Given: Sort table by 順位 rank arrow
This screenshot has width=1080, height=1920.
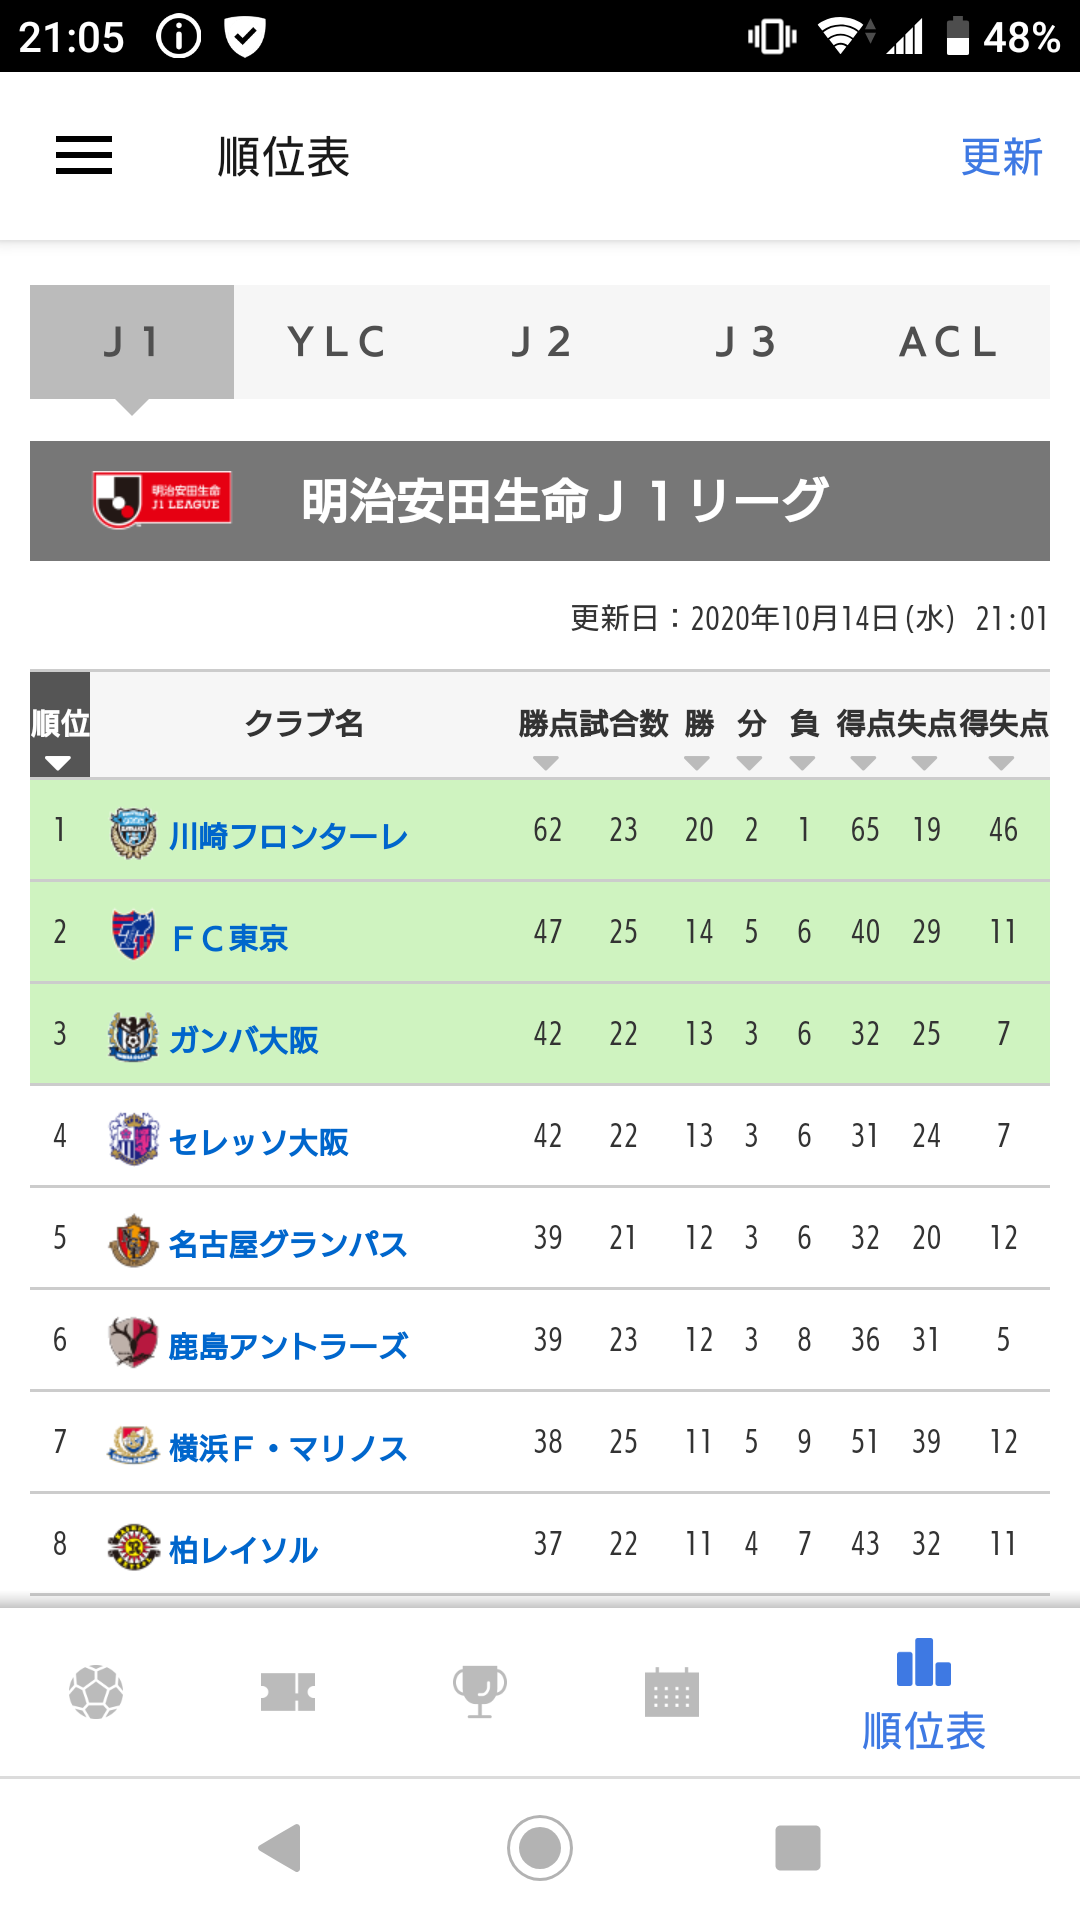Looking at the screenshot, I should click(x=58, y=763).
